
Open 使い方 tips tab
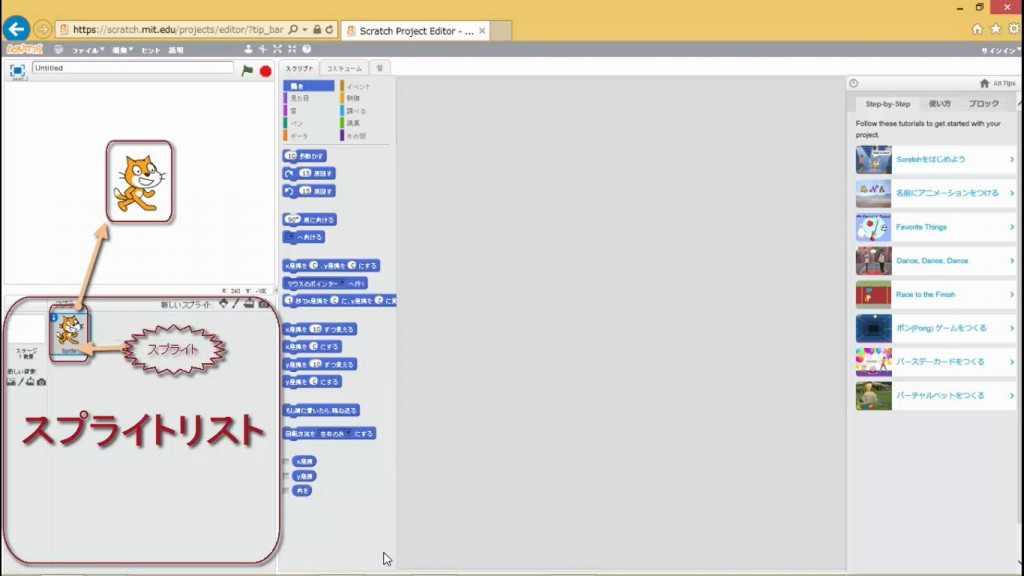point(940,104)
